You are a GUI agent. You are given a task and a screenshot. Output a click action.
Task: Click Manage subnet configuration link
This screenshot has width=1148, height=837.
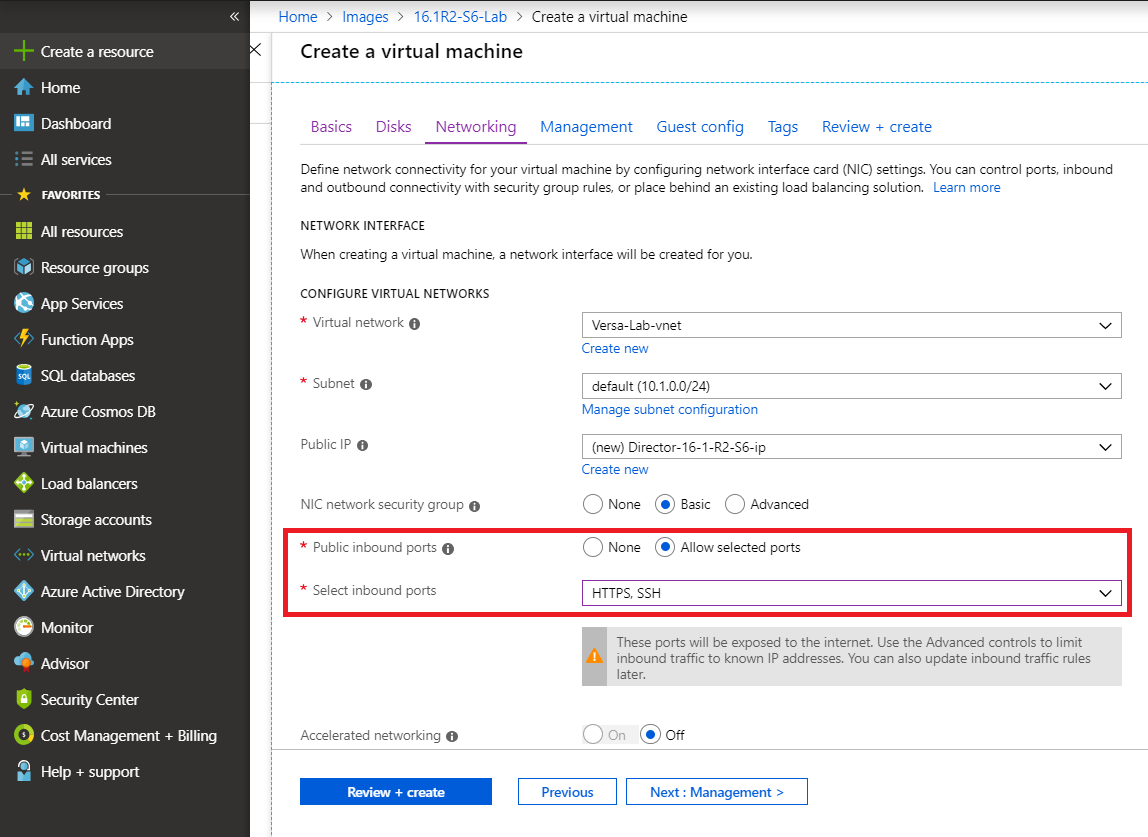(670, 409)
